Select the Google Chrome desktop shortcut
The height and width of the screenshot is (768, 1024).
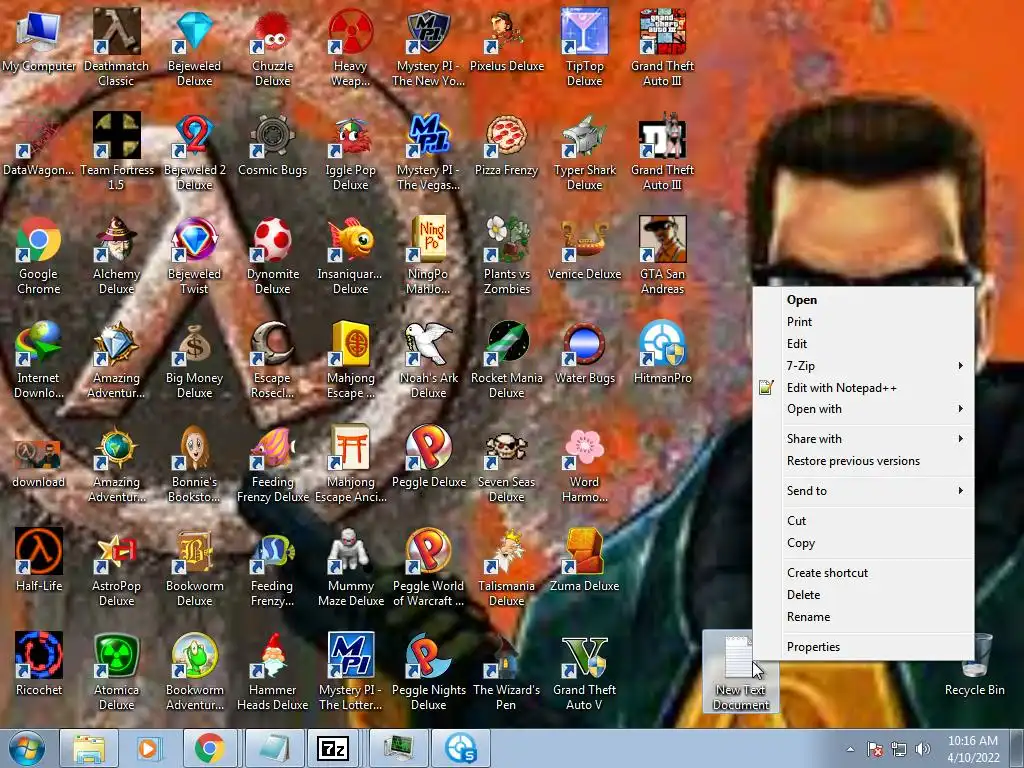click(39, 255)
